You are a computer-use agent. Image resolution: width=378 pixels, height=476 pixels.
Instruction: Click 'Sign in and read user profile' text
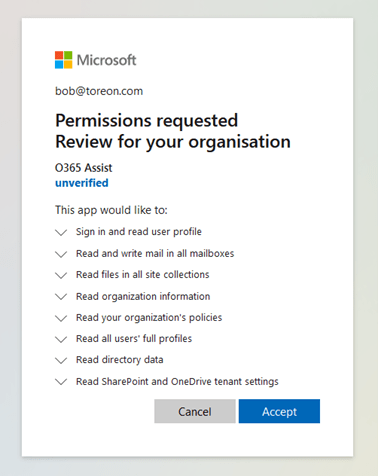click(139, 232)
